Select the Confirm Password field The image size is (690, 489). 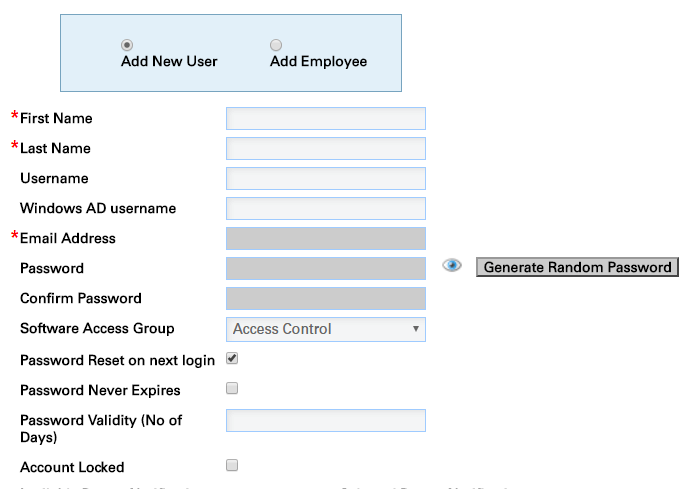click(325, 299)
